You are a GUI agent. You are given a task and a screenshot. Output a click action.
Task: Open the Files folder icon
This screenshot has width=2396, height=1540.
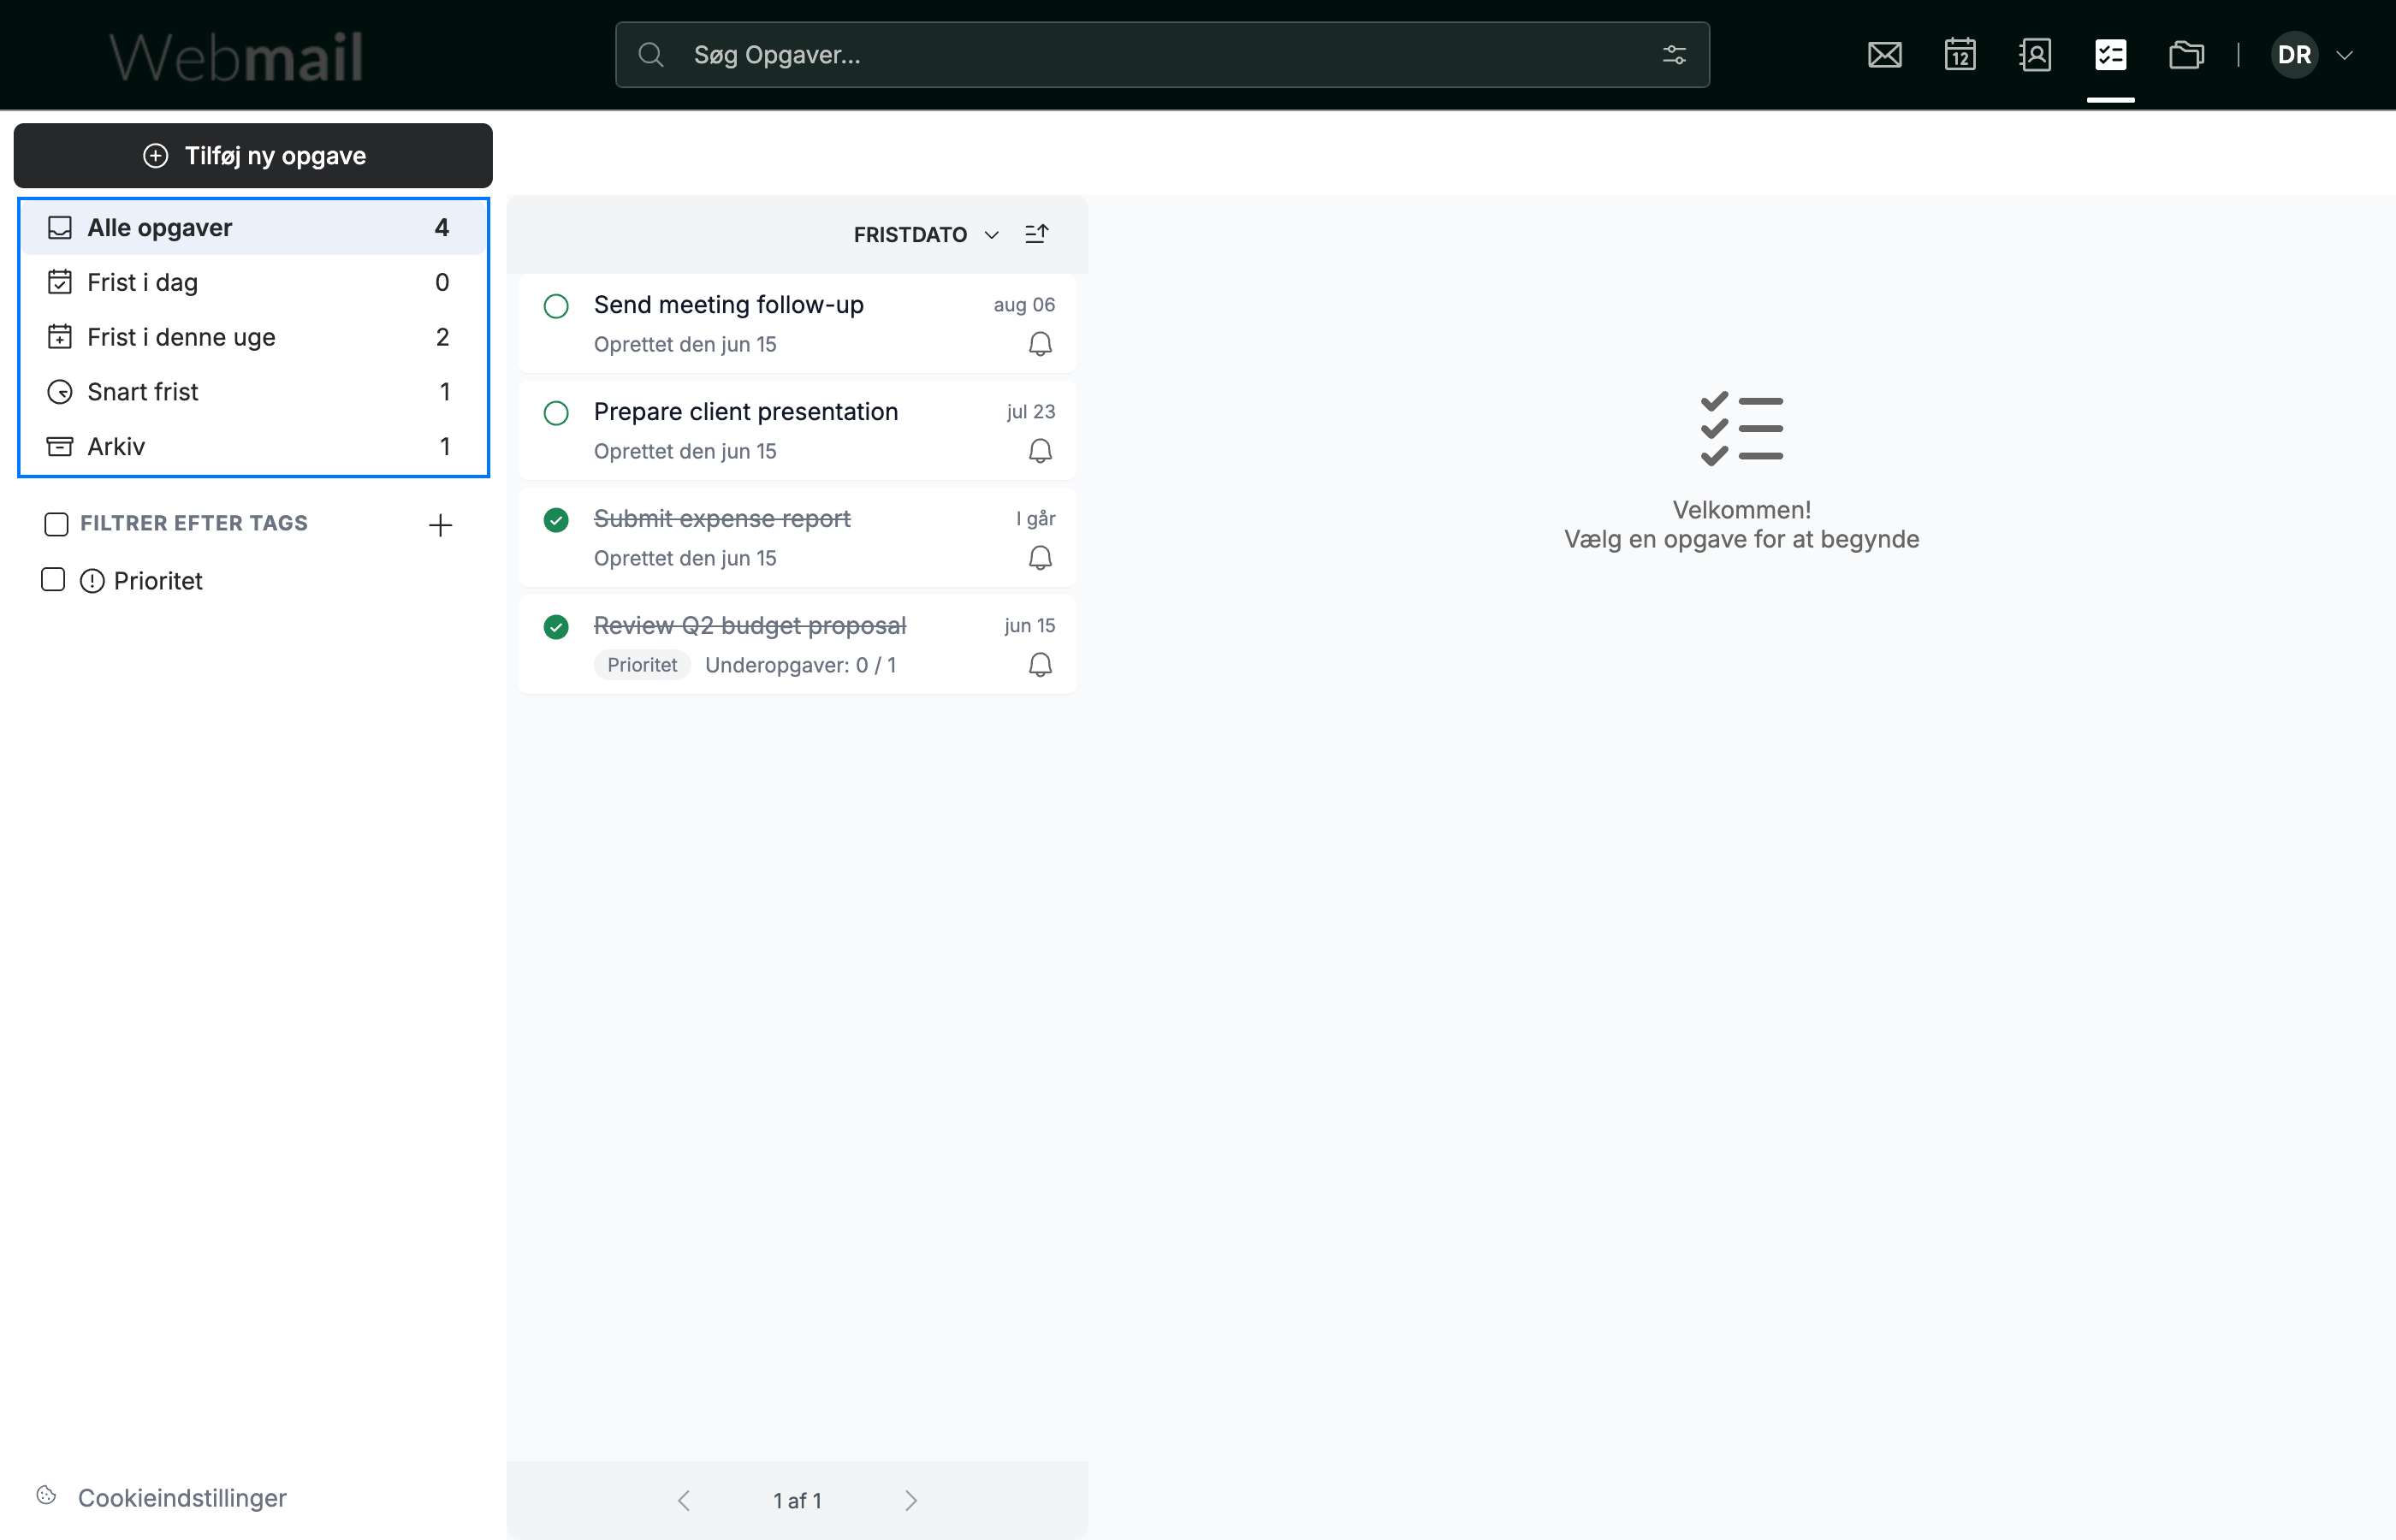2186,55
